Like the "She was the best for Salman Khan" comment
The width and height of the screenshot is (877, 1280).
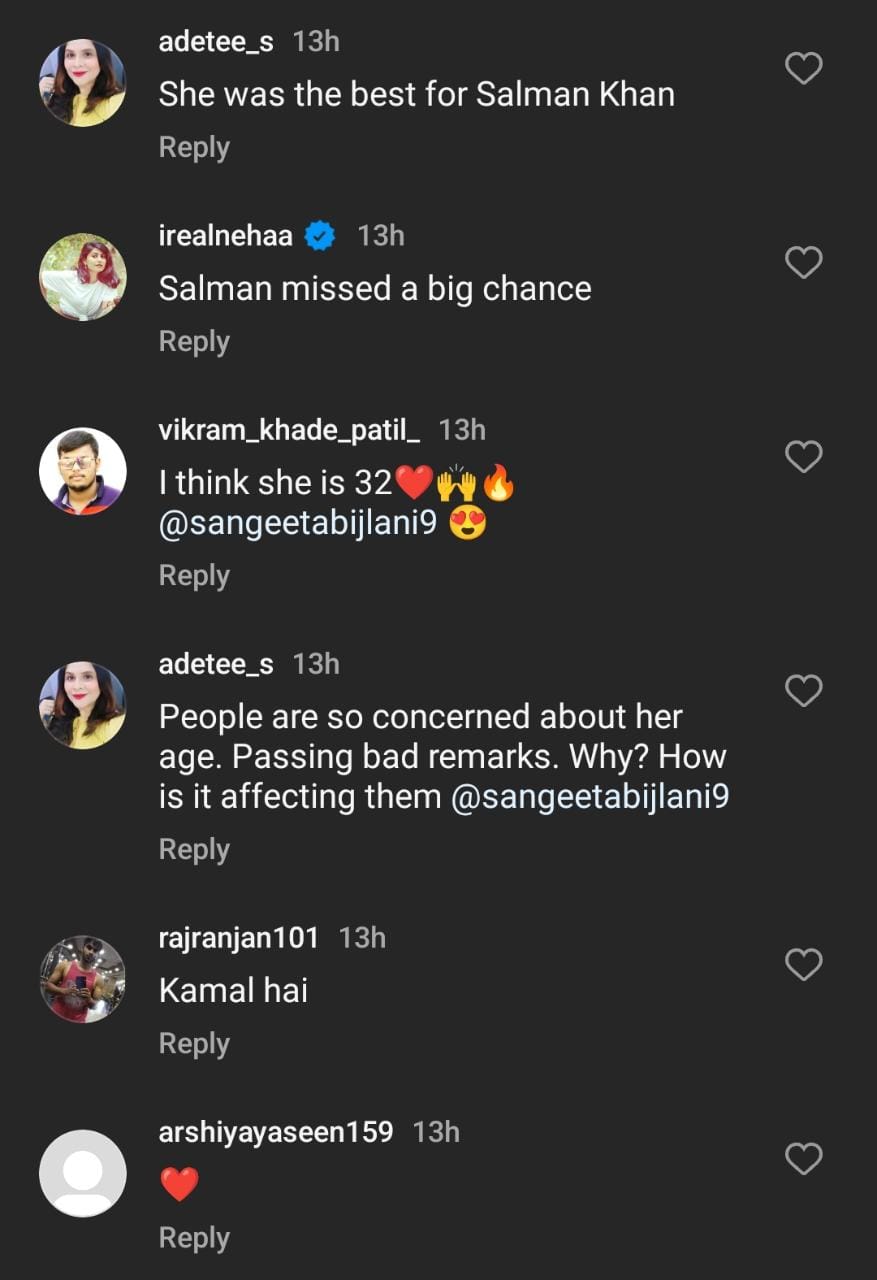(x=803, y=69)
